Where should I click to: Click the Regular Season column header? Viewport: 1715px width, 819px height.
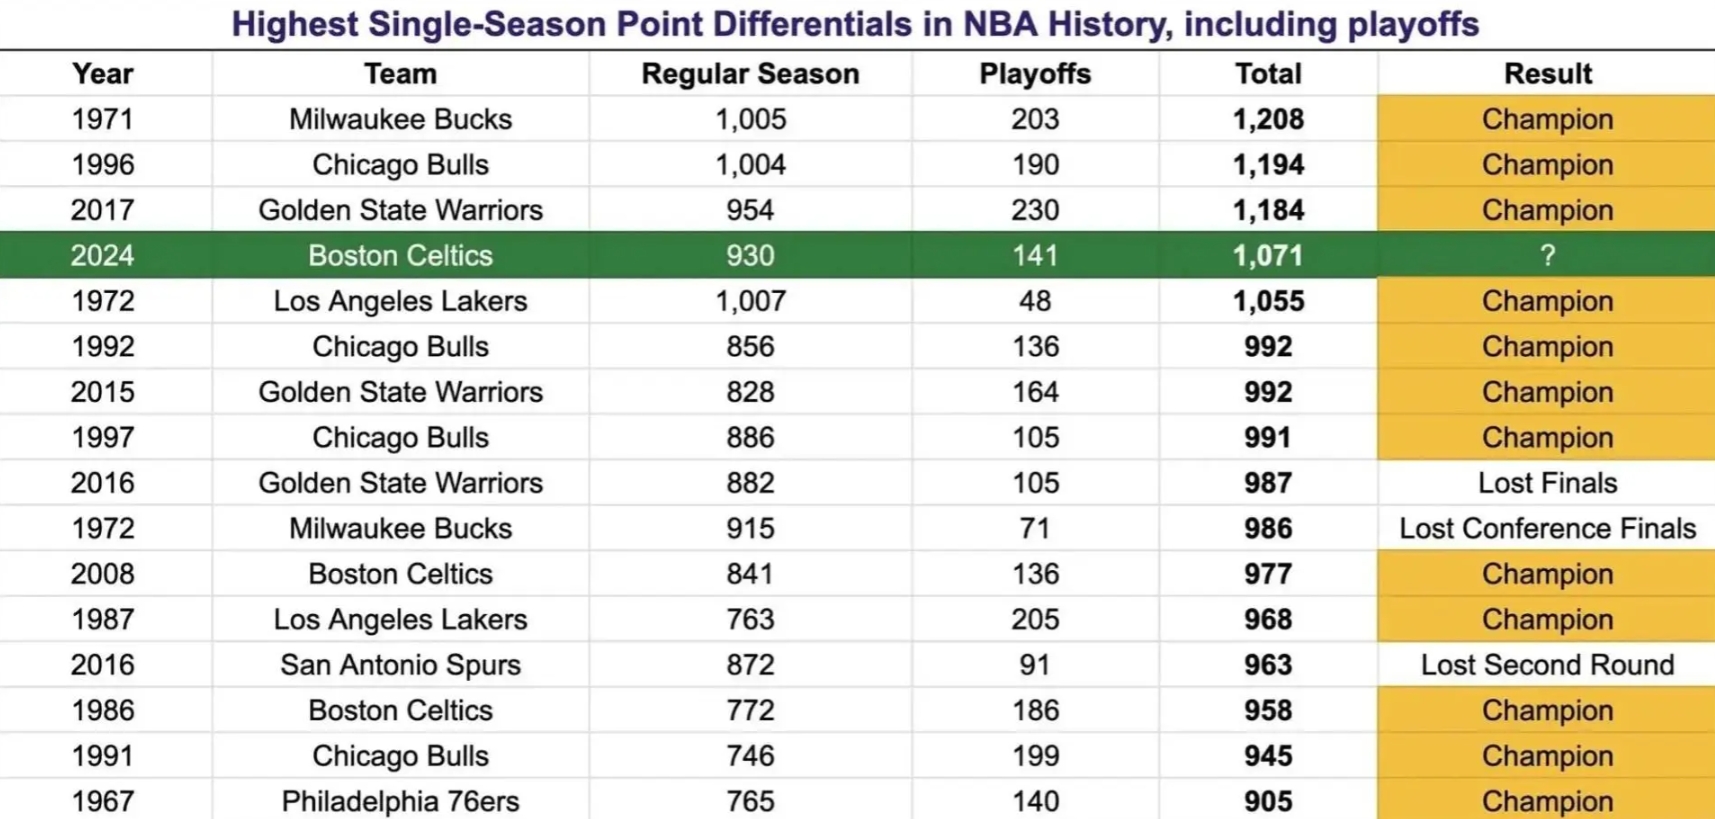750,74
